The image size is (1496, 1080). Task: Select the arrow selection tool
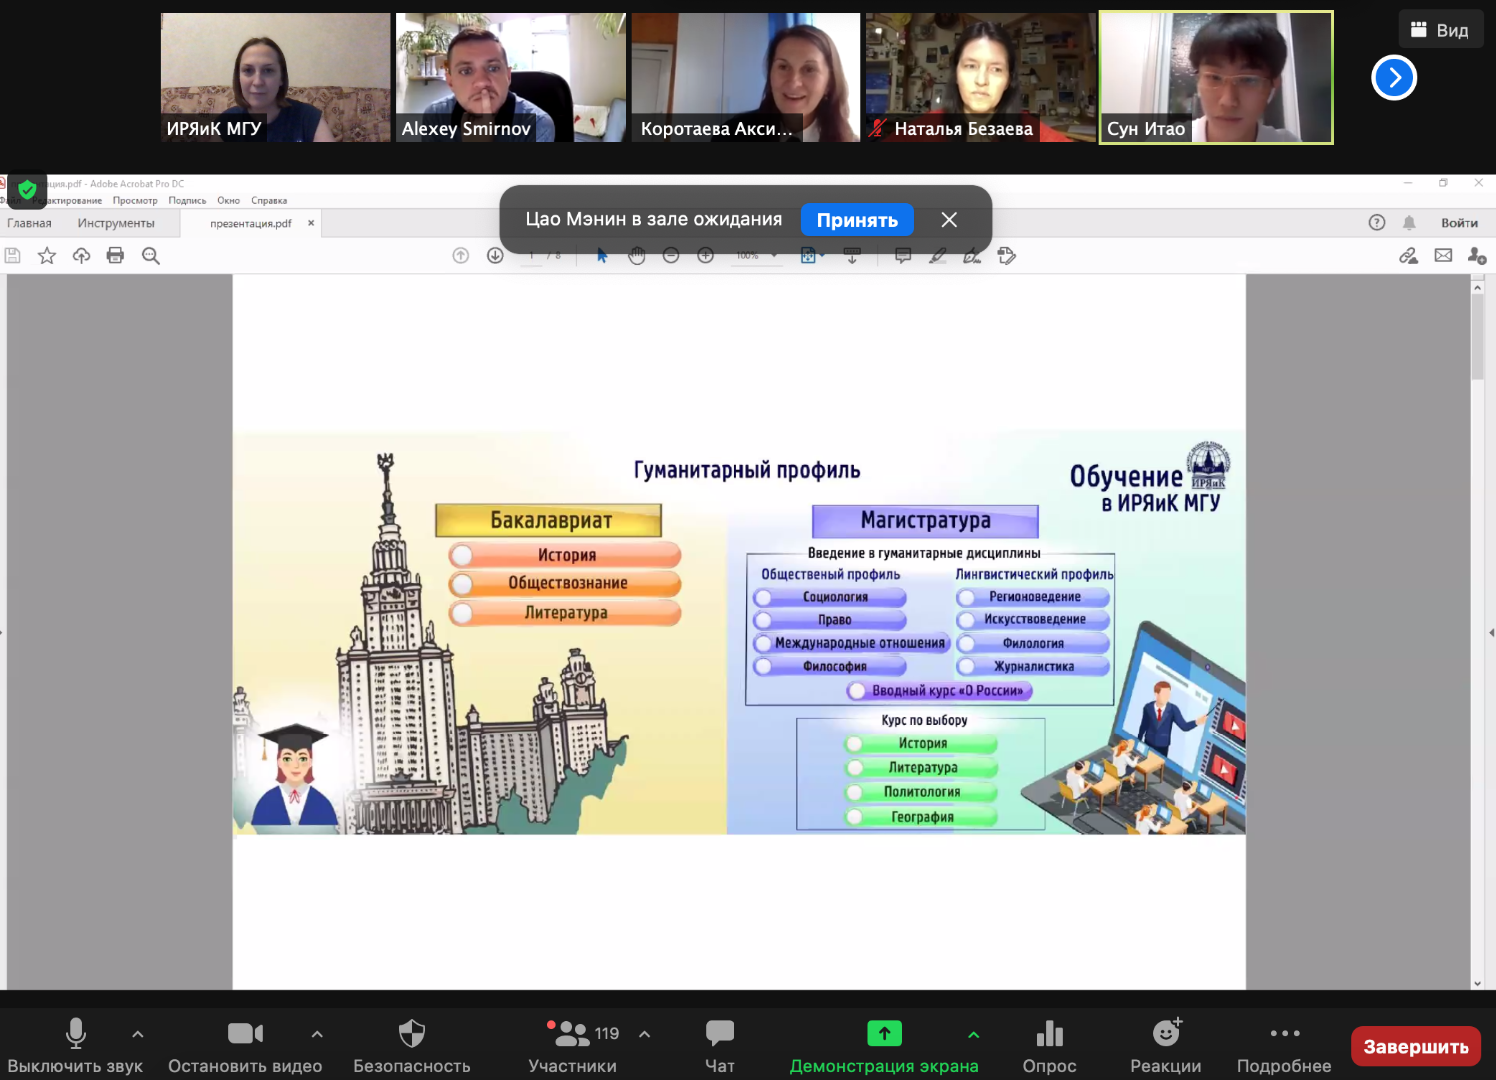pyautogui.click(x=602, y=256)
